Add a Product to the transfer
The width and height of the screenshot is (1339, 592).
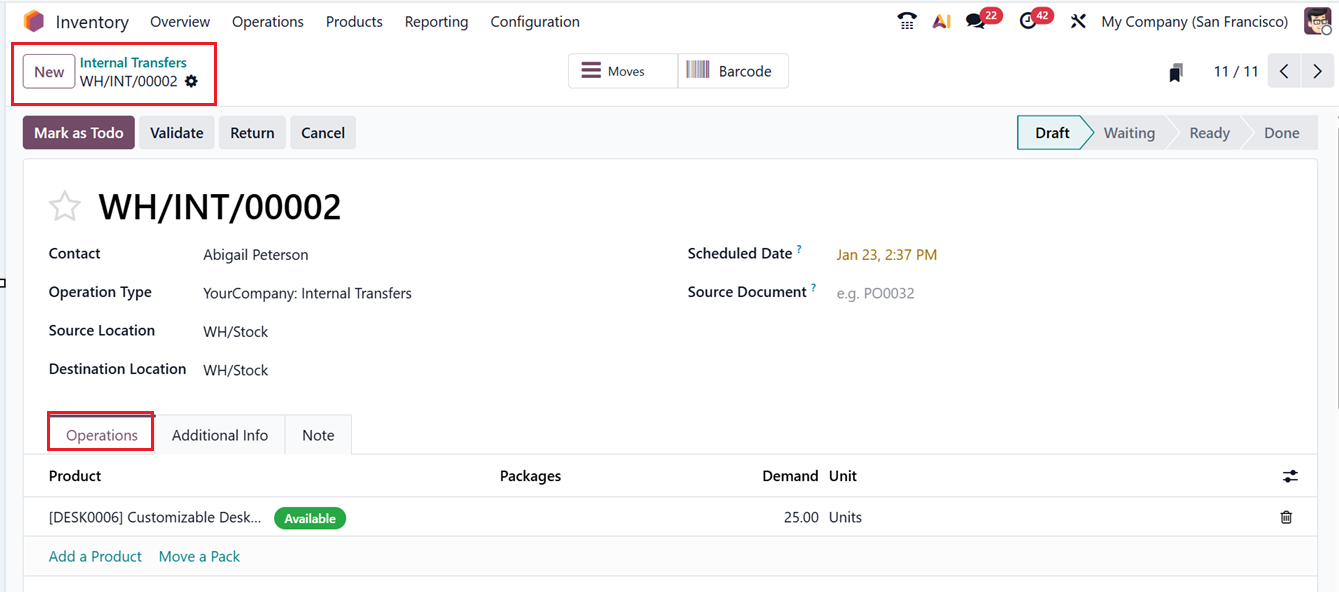click(95, 556)
